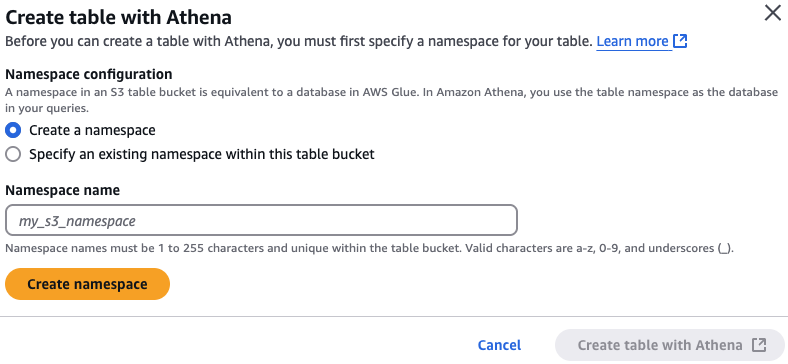Click the orange Create namespace button
The height and width of the screenshot is (364, 788).
pyautogui.click(x=87, y=284)
